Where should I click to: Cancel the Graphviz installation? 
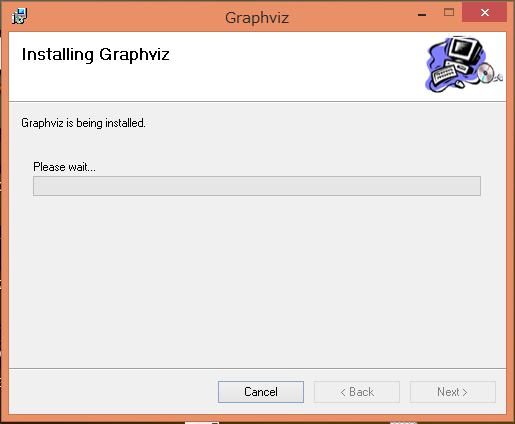pos(261,392)
